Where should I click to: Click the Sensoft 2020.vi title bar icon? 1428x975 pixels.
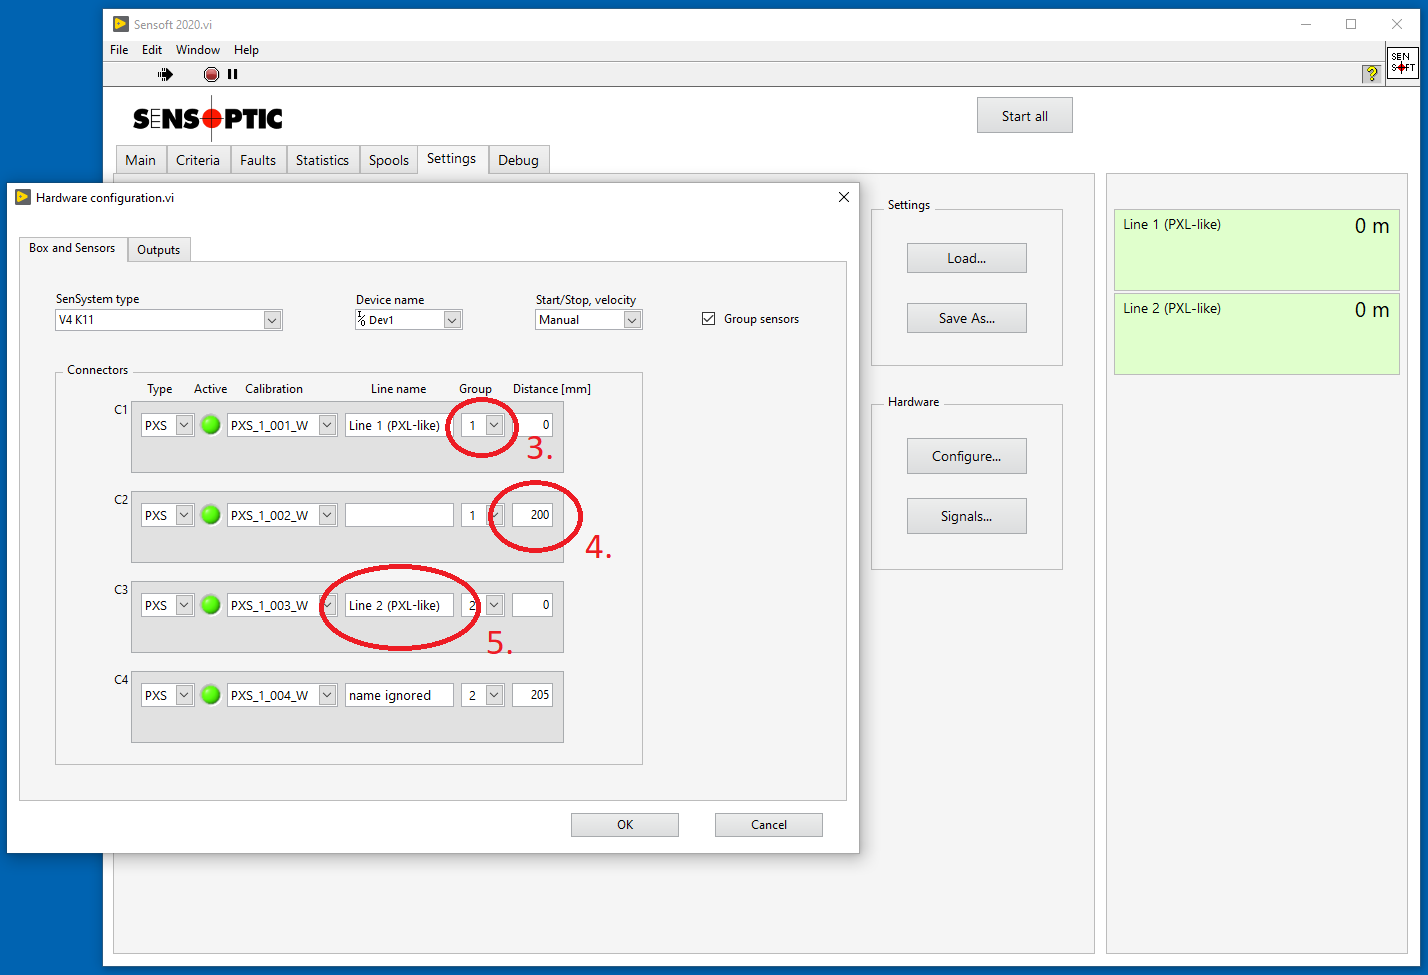121,24
